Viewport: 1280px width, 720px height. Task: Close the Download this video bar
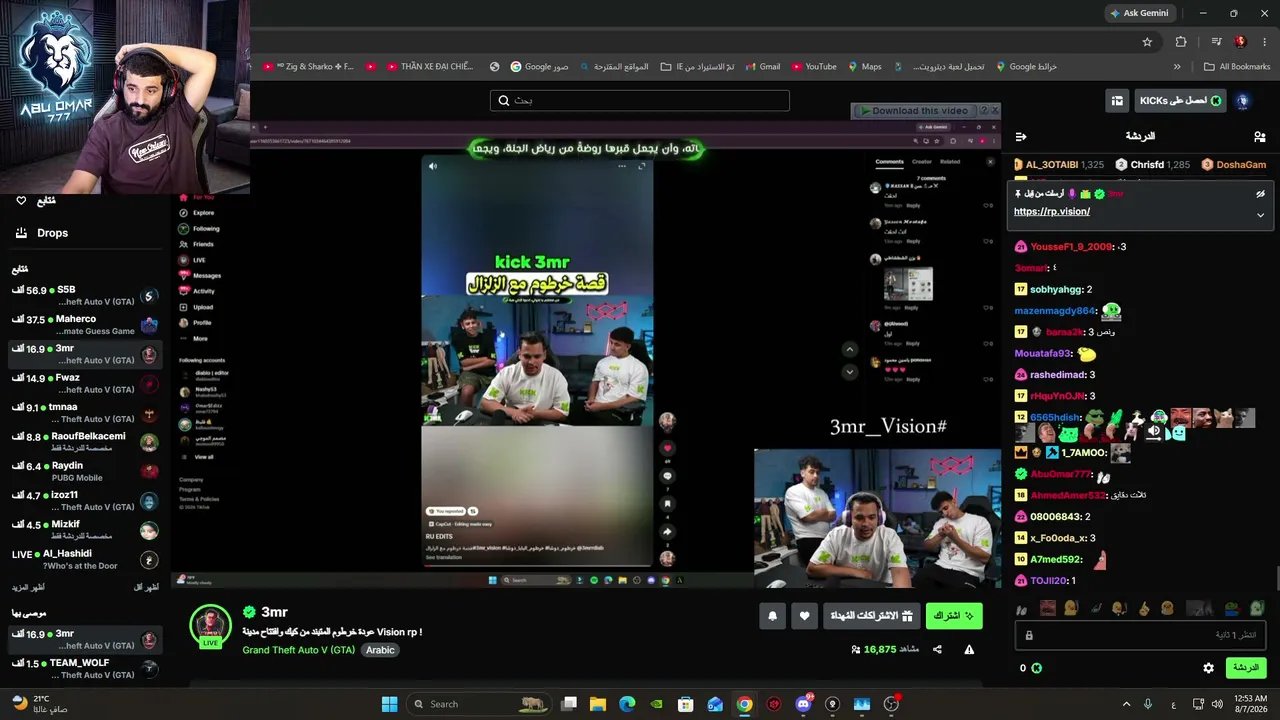point(995,111)
